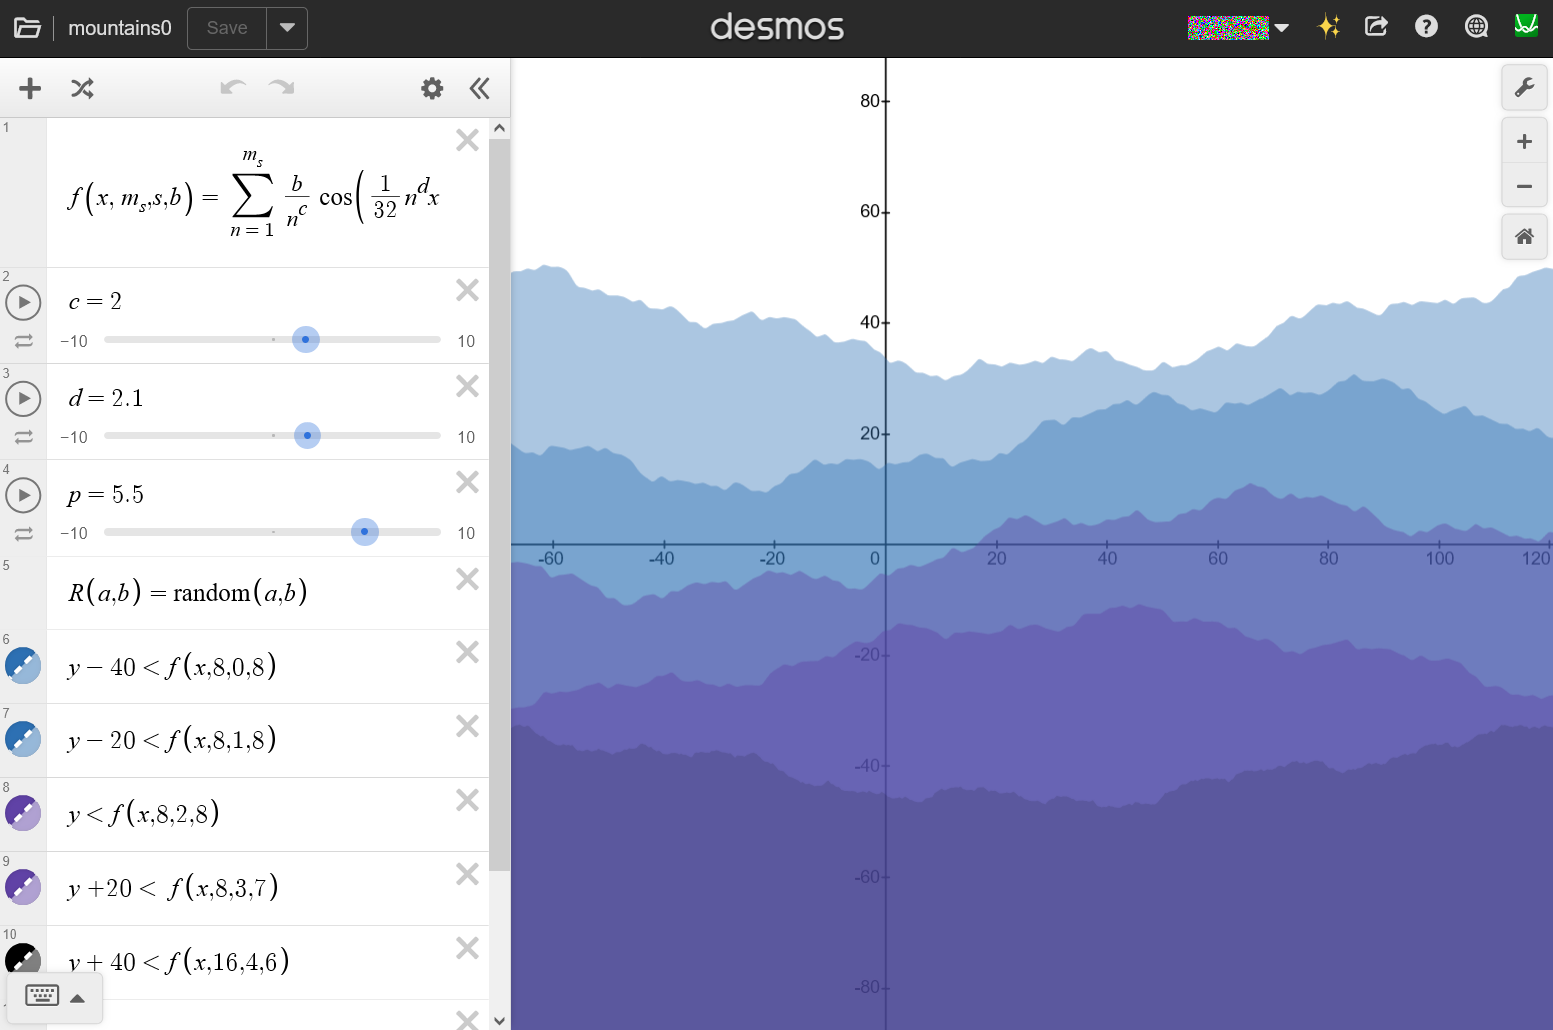Delete the d = 2.1 slider expression
Viewport: 1553px width, 1030px height.
pos(467,386)
